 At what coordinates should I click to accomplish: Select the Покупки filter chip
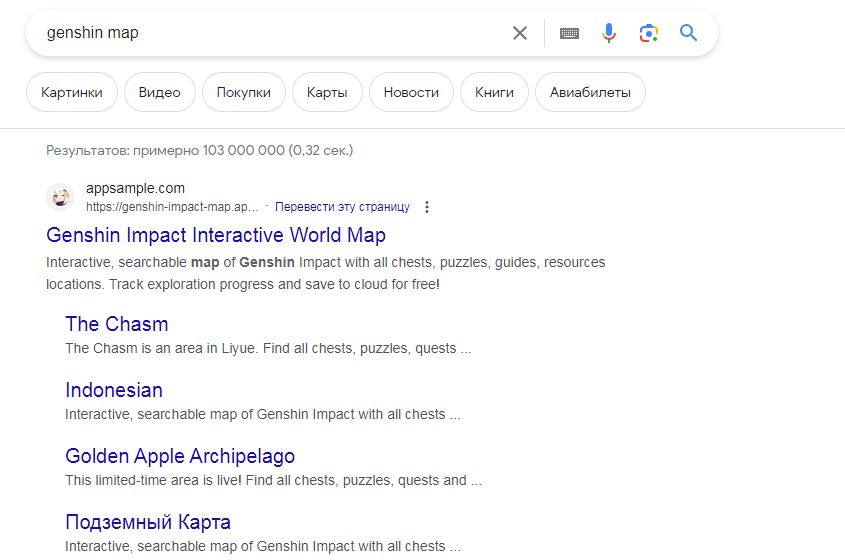(244, 92)
